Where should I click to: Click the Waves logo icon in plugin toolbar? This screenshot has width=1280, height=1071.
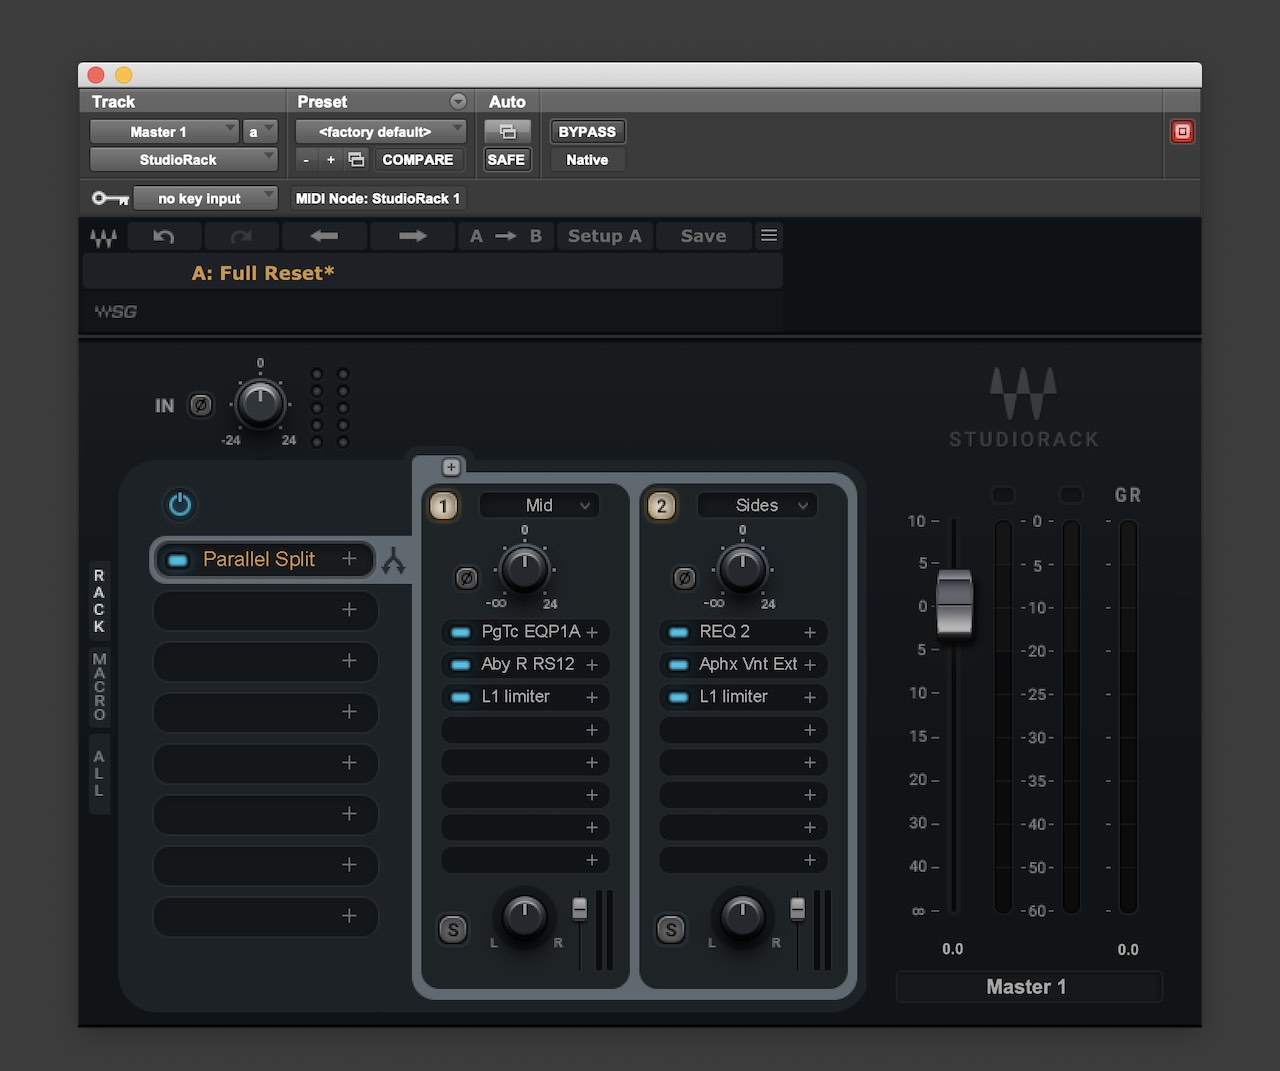[x=103, y=237]
